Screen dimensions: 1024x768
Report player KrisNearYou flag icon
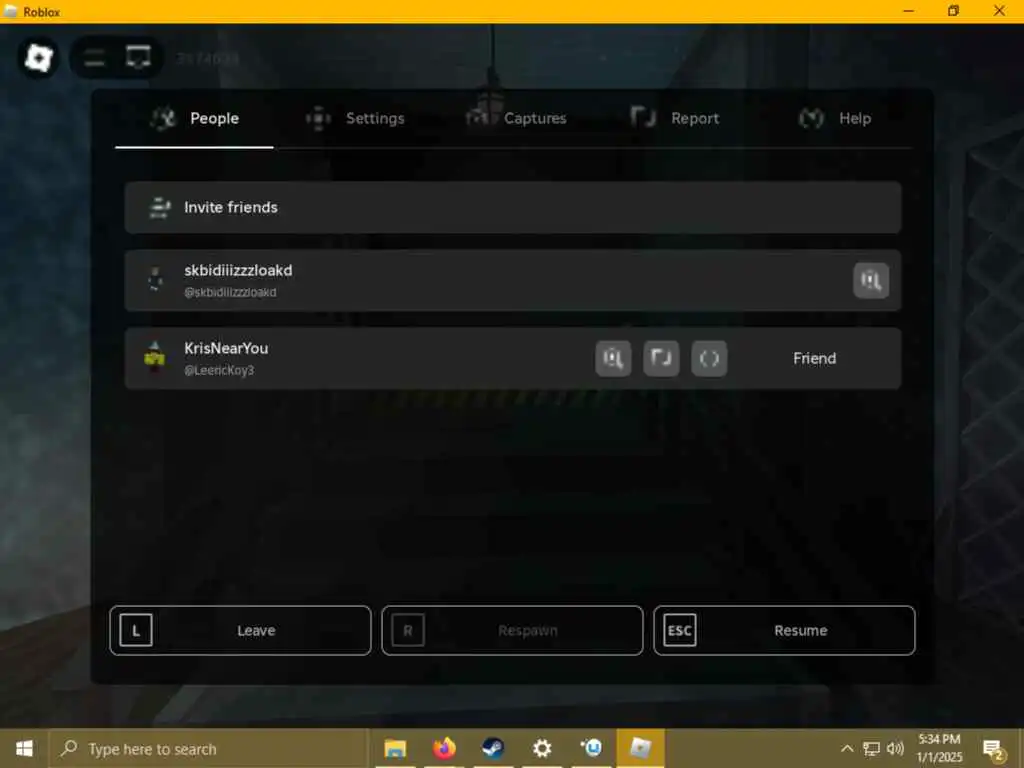pos(661,358)
